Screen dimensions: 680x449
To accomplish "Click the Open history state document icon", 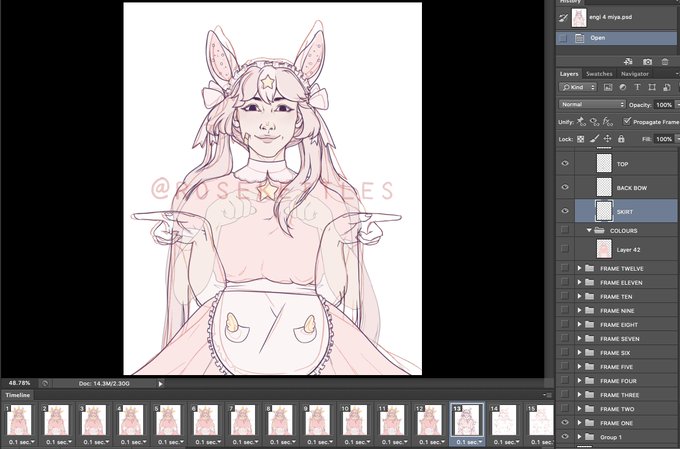I will tap(579, 38).
